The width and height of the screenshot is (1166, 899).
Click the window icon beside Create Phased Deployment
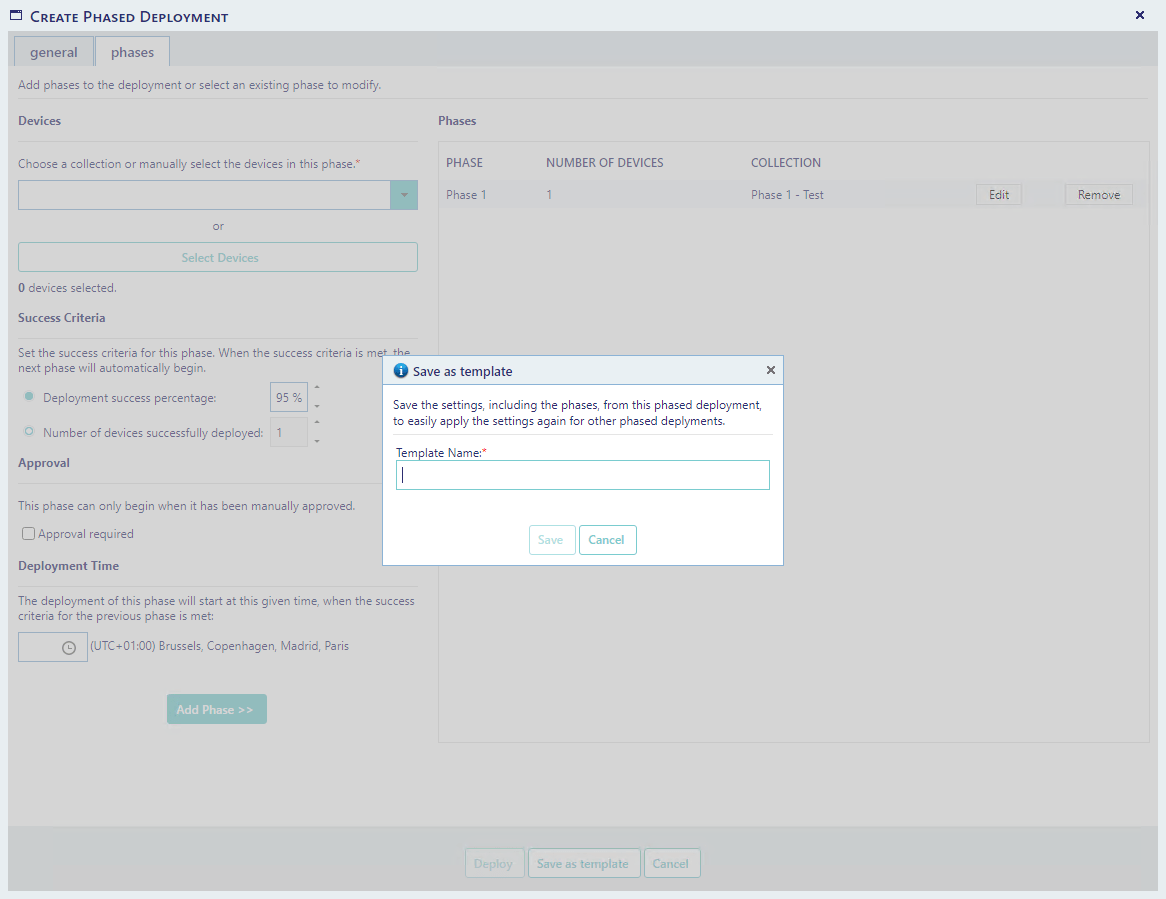click(16, 15)
